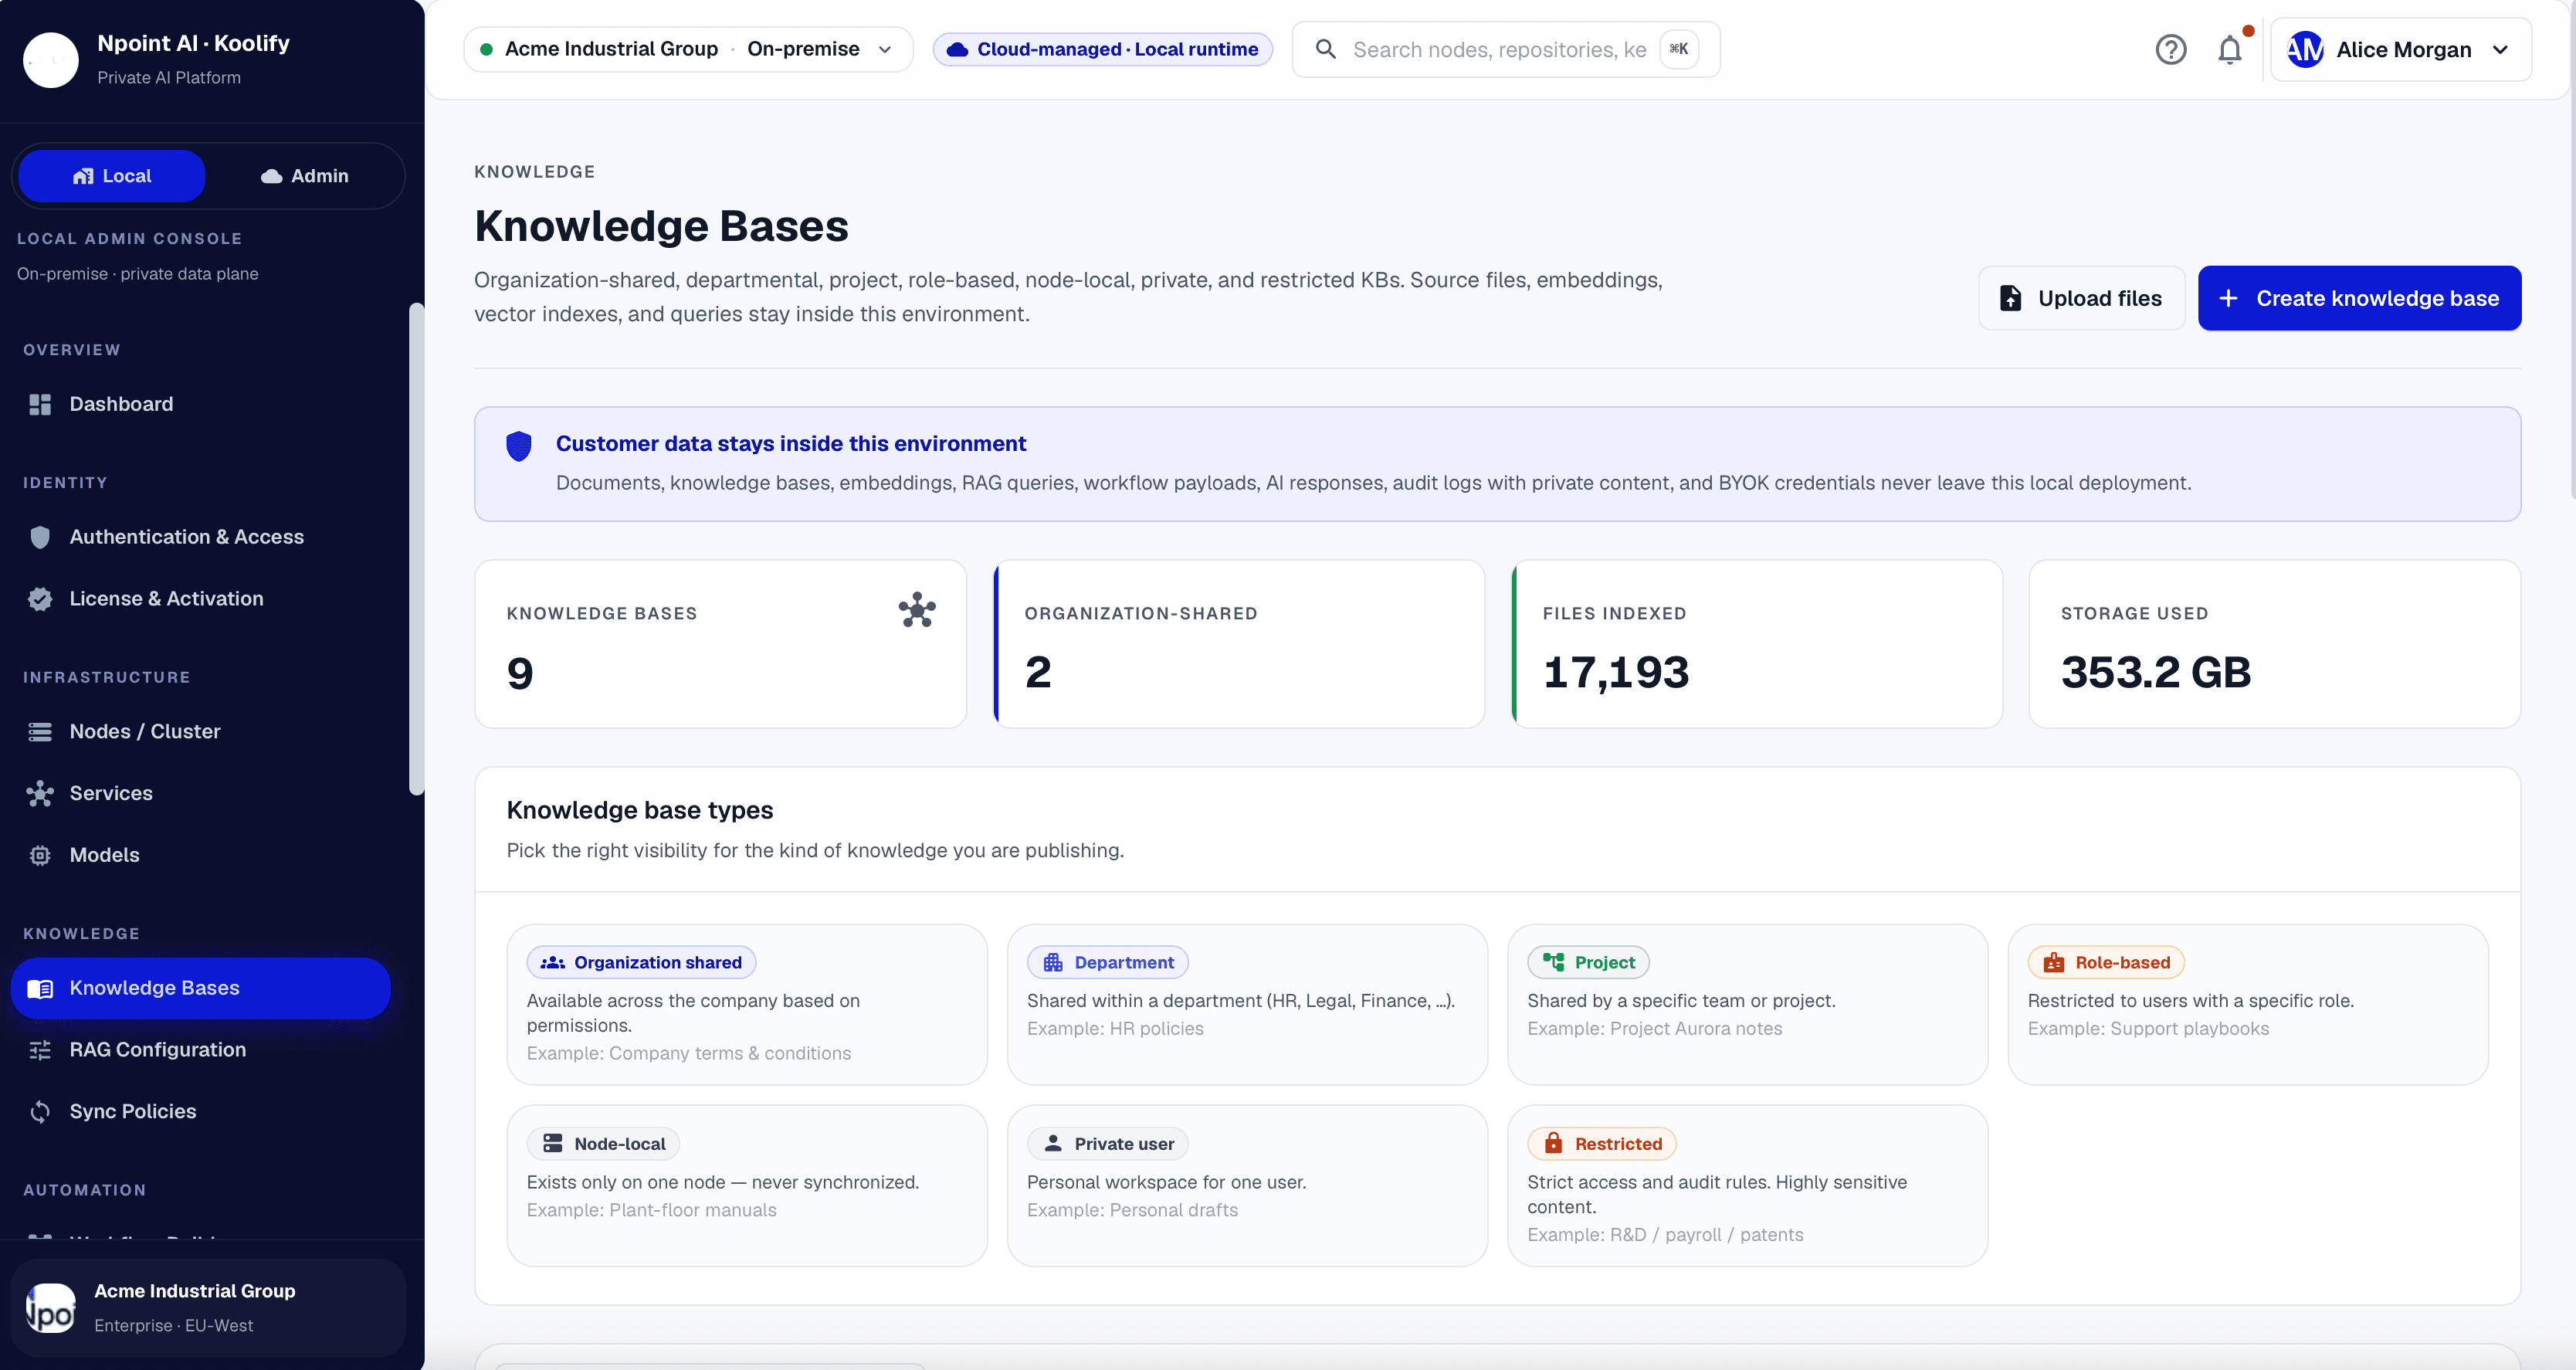Viewport: 2576px width, 1370px height.
Task: Open the Alice Morgan user menu chevron
Action: pyautogui.click(x=2500, y=49)
